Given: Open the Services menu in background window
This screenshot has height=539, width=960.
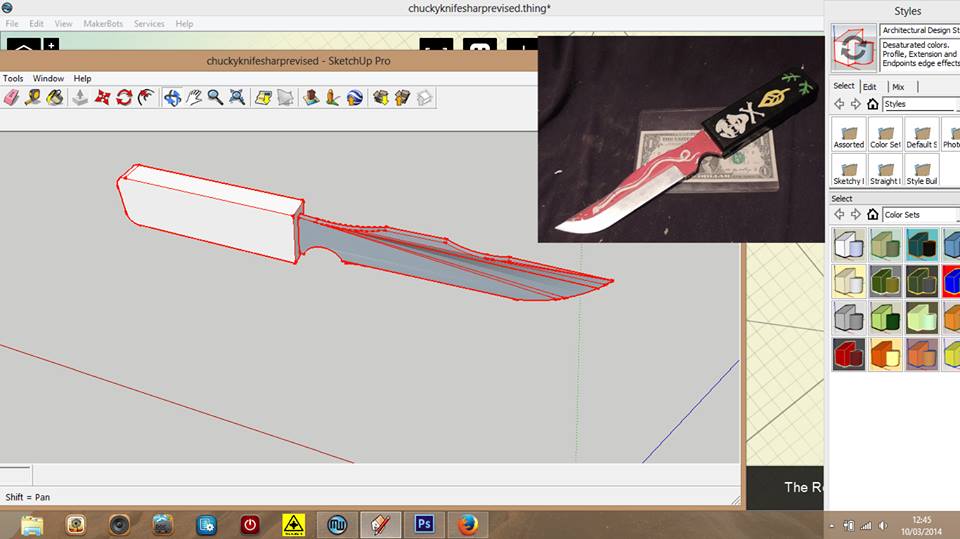Looking at the screenshot, I should 149,23.
